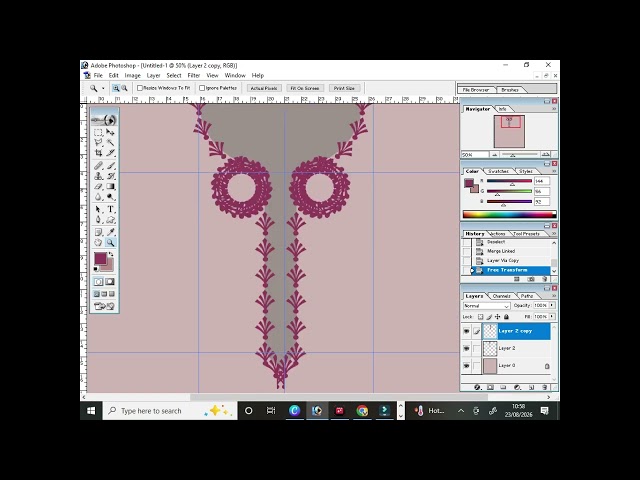Click the Actual Pixels button
Image resolution: width=640 pixels, height=480 pixels.
pyautogui.click(x=264, y=88)
